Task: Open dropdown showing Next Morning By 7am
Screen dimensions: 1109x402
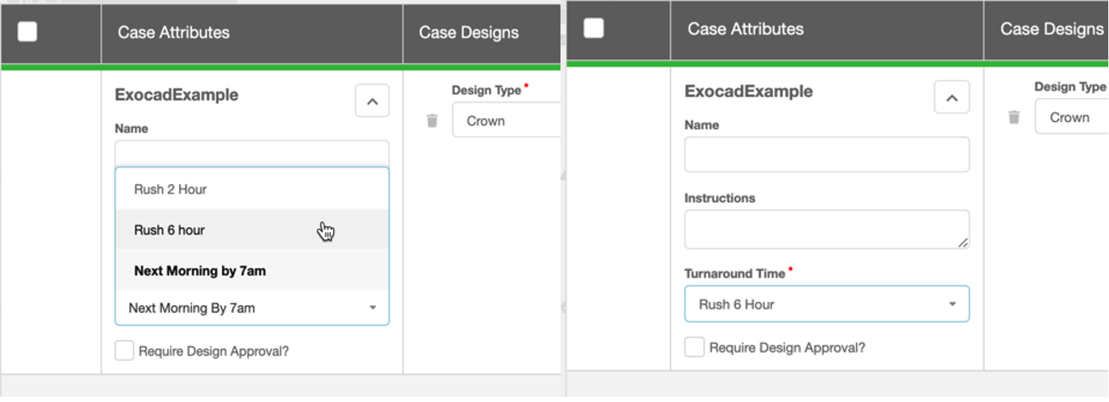Action: pyautogui.click(x=252, y=308)
